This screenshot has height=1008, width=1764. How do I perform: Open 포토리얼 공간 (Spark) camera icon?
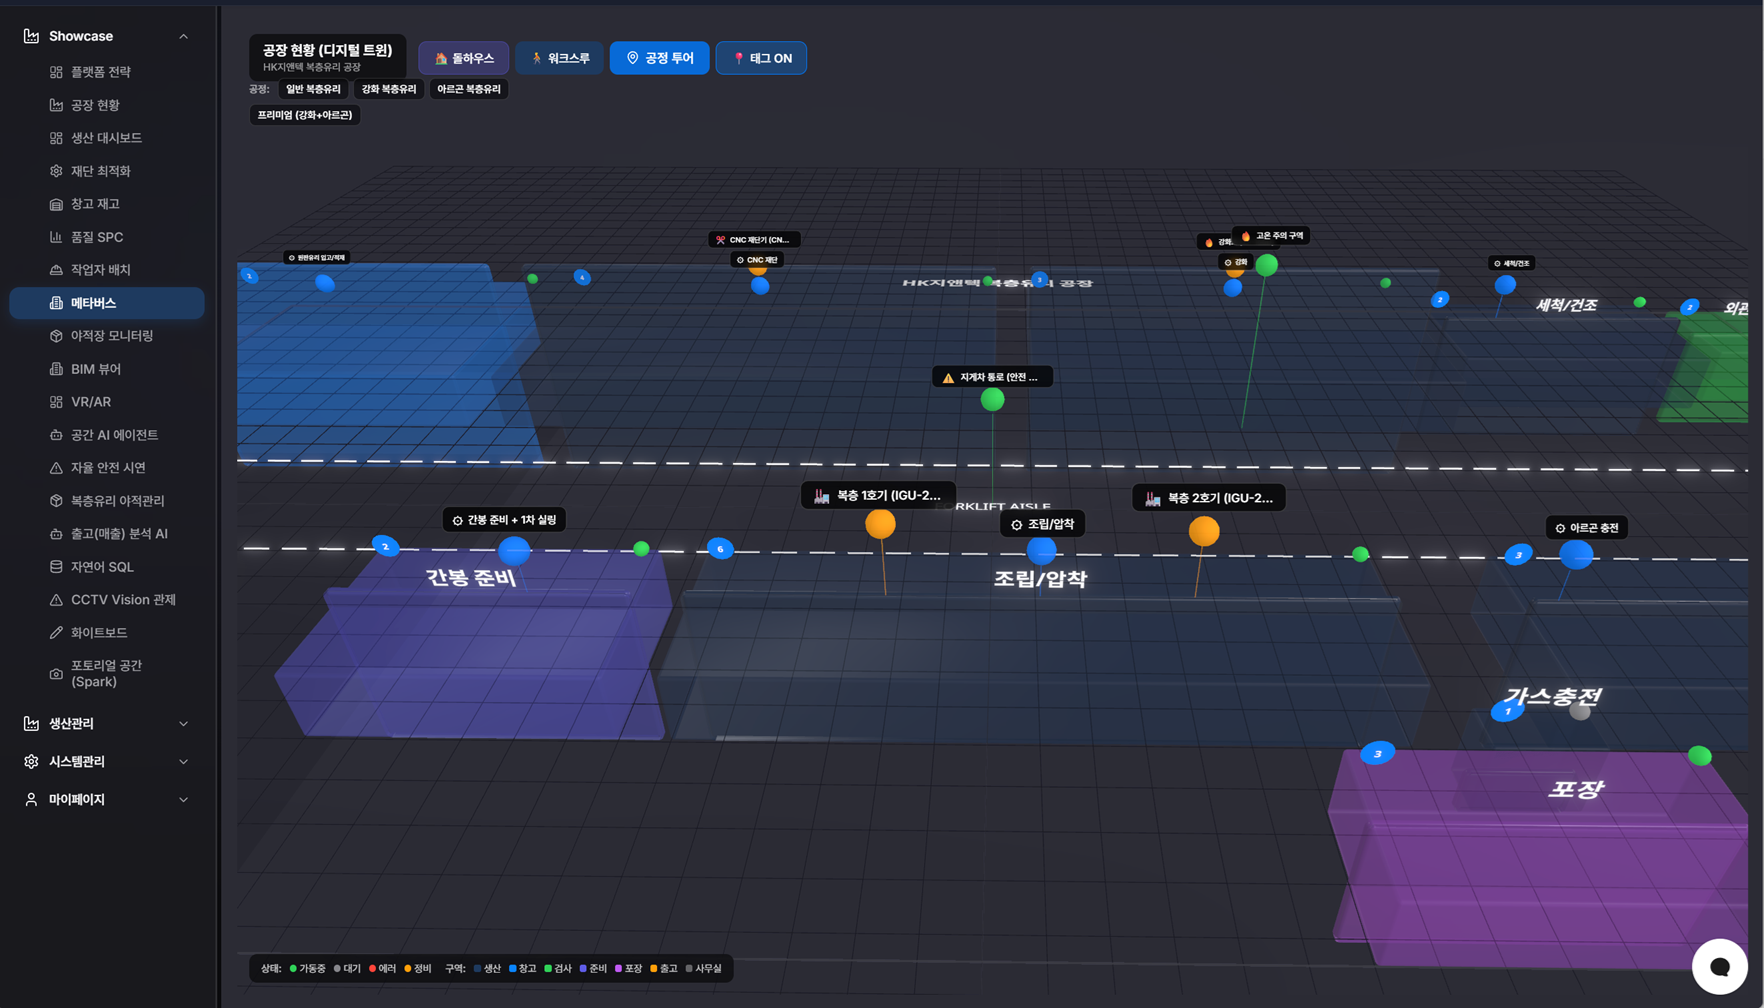[56, 674]
